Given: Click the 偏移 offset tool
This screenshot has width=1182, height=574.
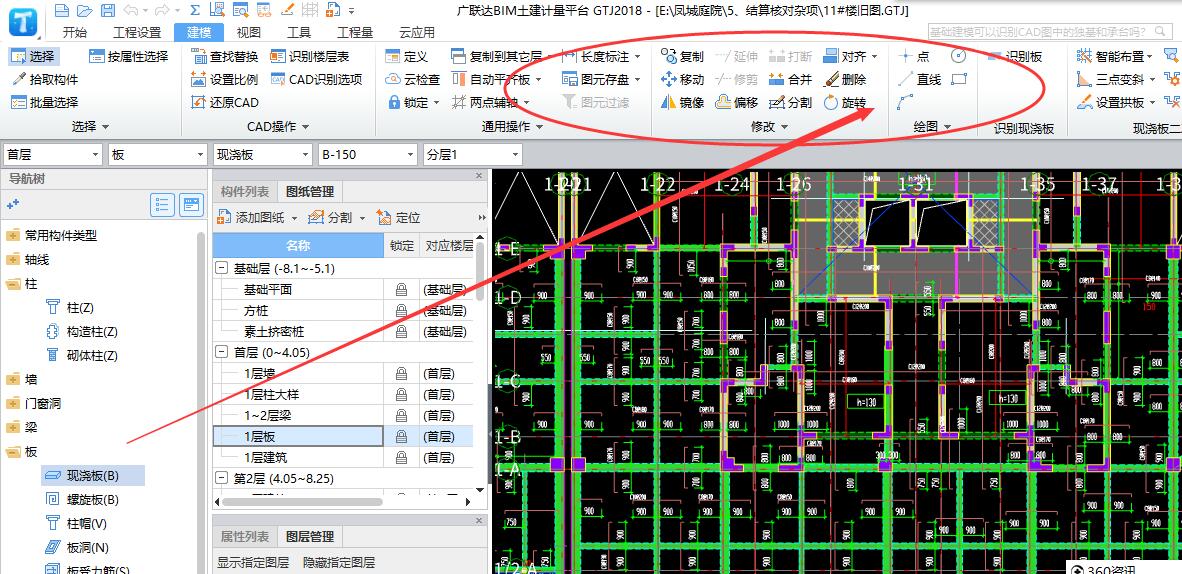Looking at the screenshot, I should click(x=736, y=103).
